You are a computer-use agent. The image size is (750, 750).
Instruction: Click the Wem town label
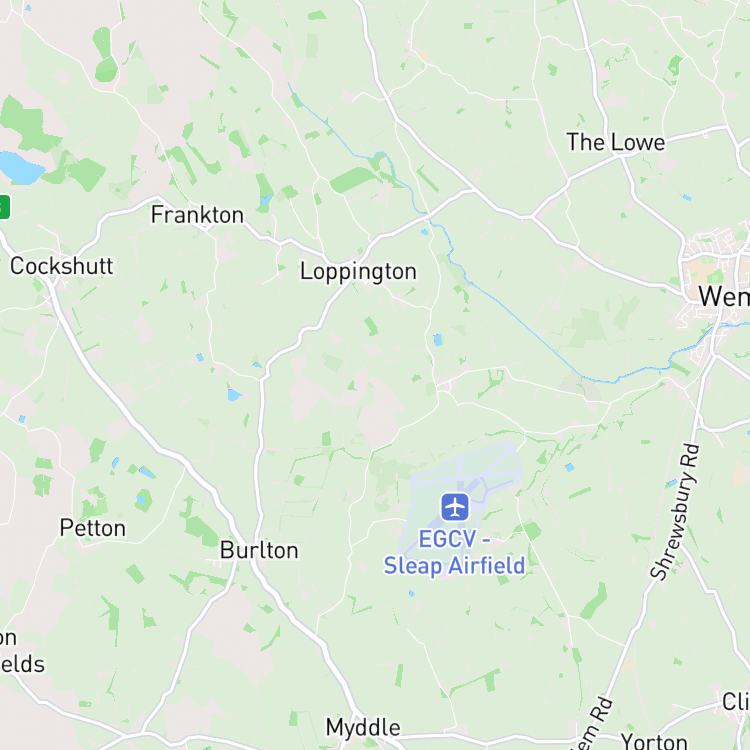coord(724,296)
